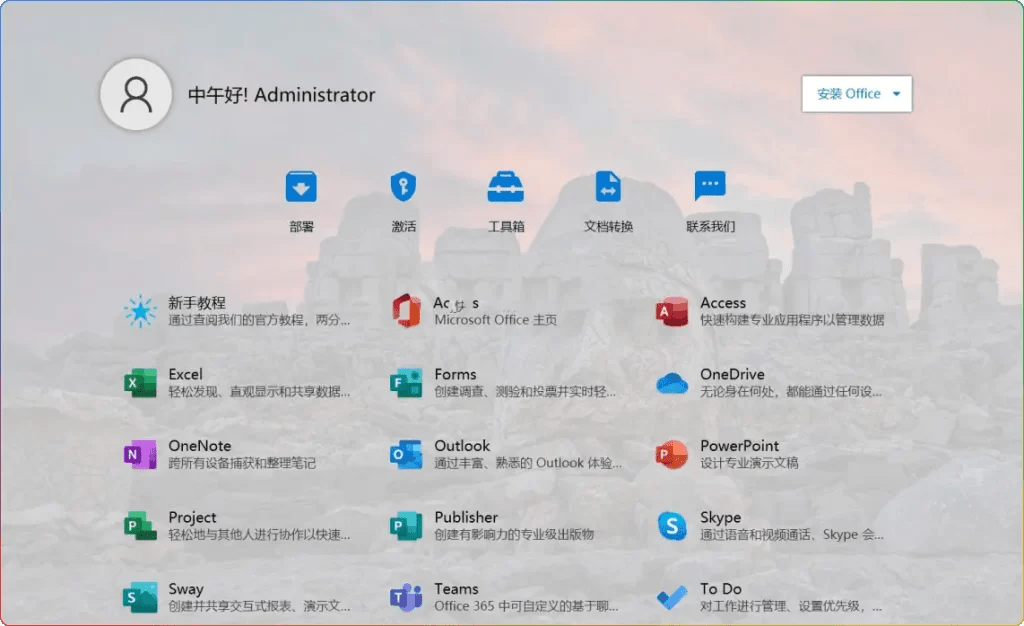The width and height of the screenshot is (1024, 626).
Task: Select the OneNote icon
Action: pos(139,454)
